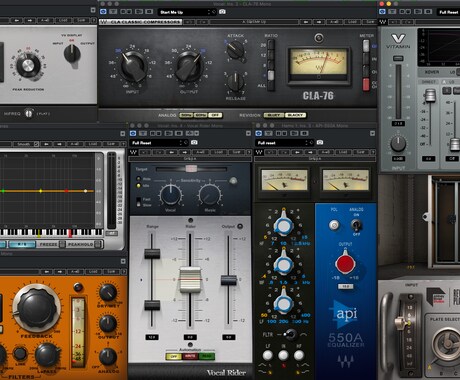460x380 pixels.
Task: Click the A→B button in CLA-76 toolbar
Action: tap(334, 22)
